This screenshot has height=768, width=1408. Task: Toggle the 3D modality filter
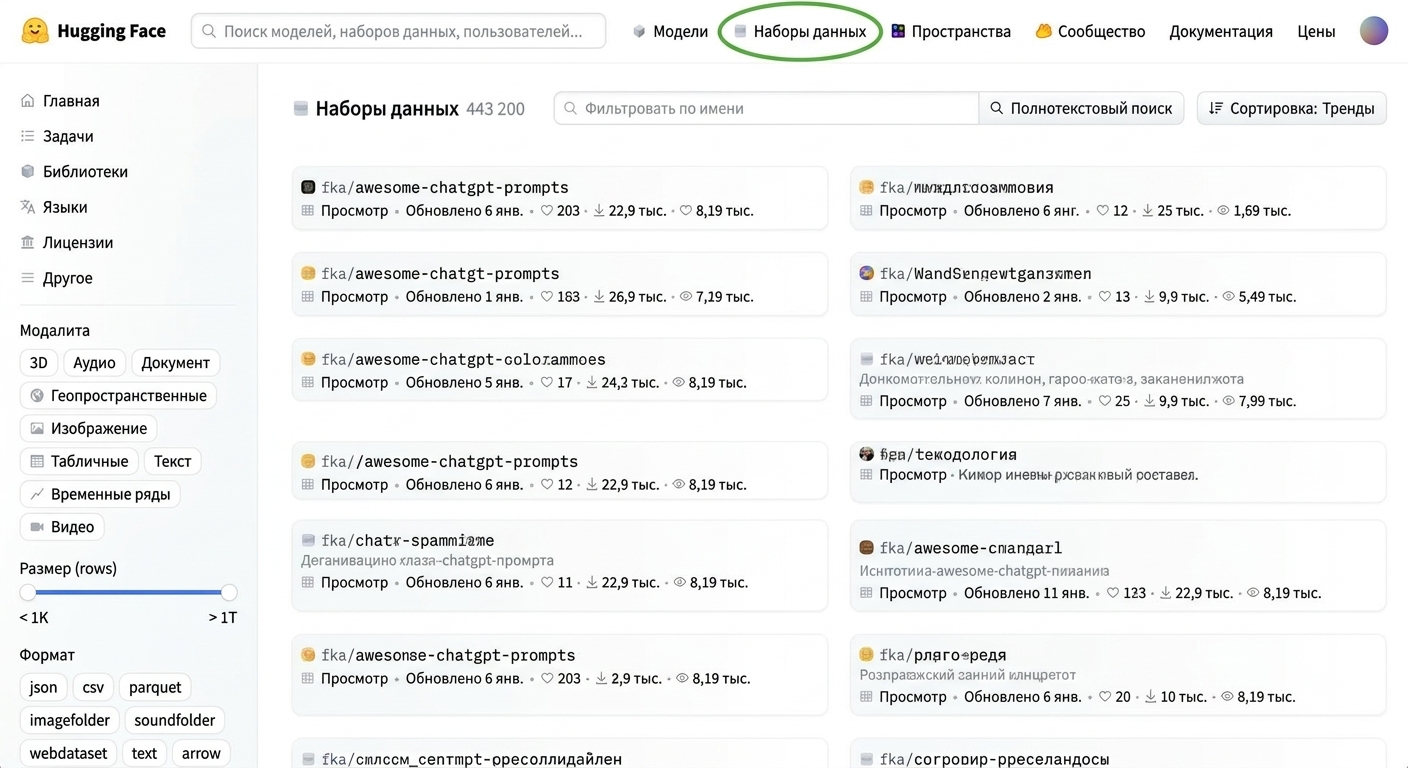pyautogui.click(x=38, y=363)
